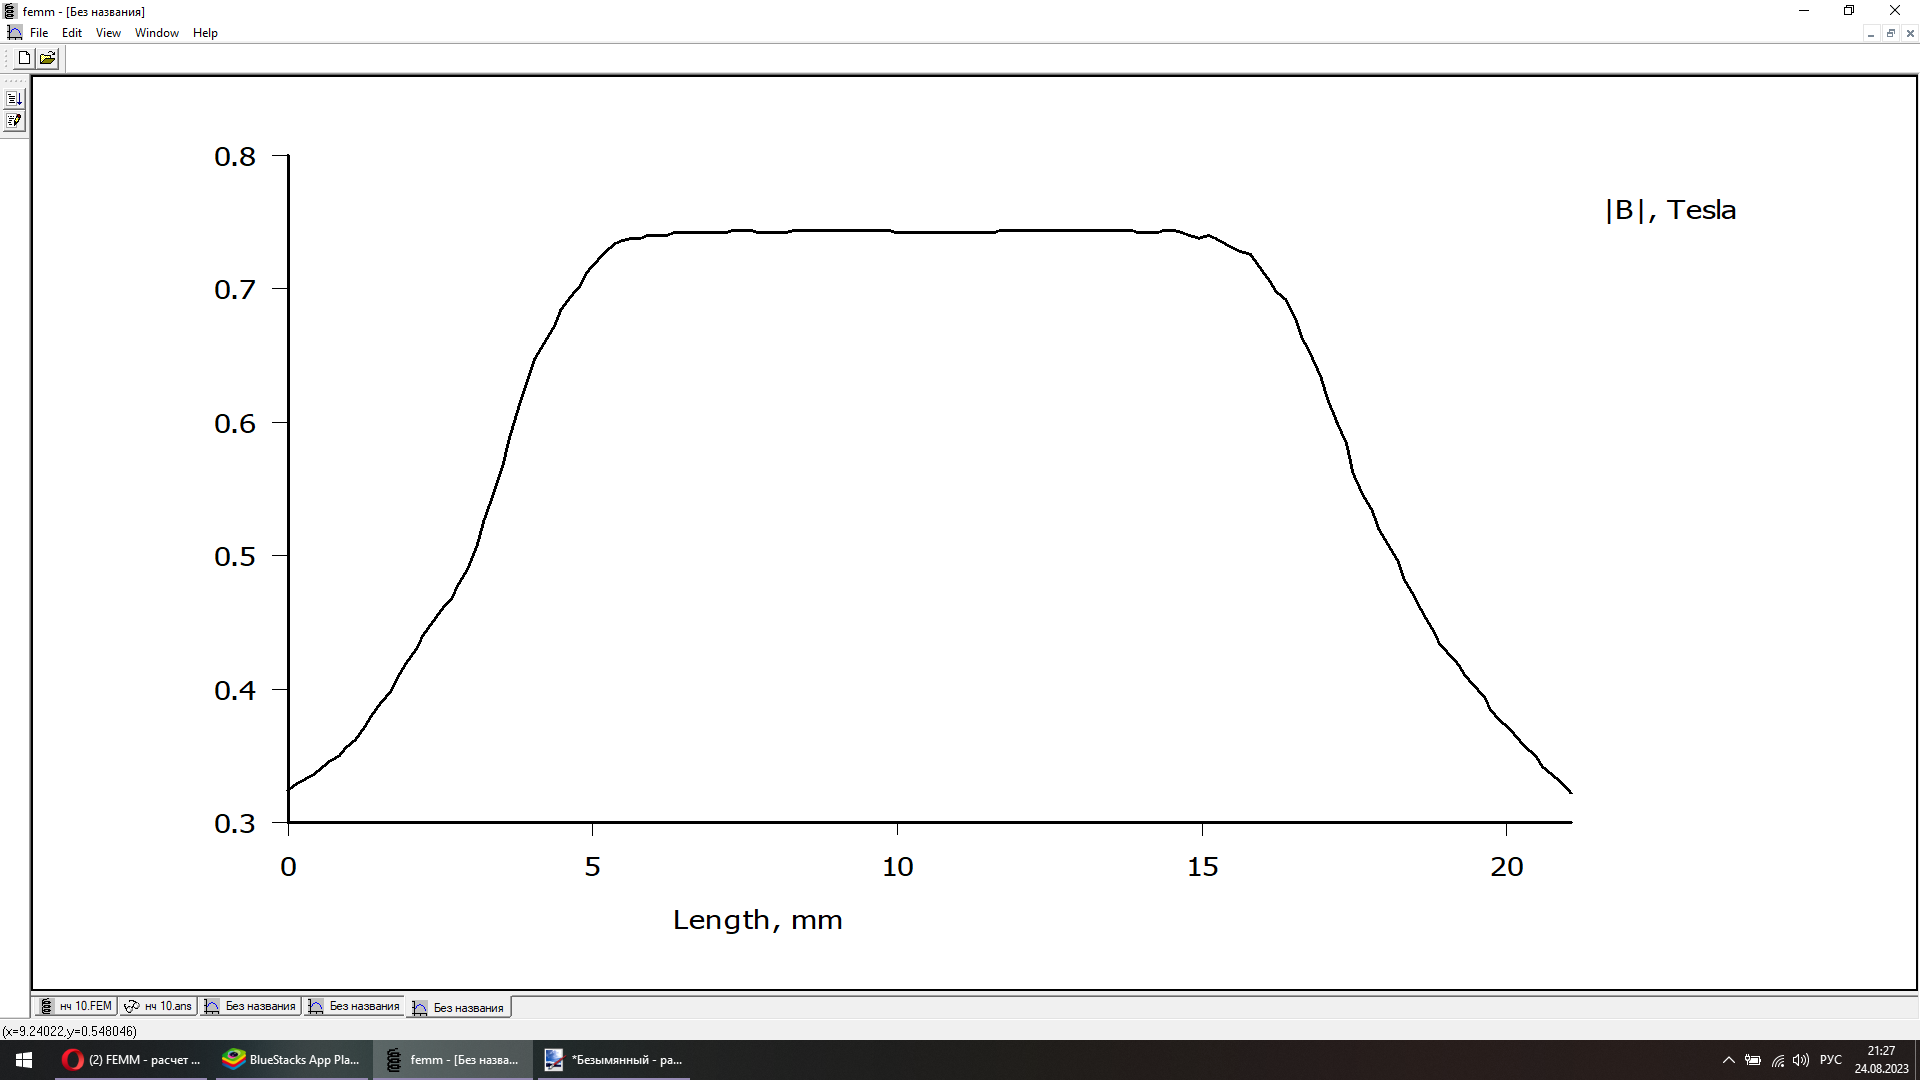1920x1080 pixels.
Task: Click the РУС language indicator
Action: pos(1830,1060)
